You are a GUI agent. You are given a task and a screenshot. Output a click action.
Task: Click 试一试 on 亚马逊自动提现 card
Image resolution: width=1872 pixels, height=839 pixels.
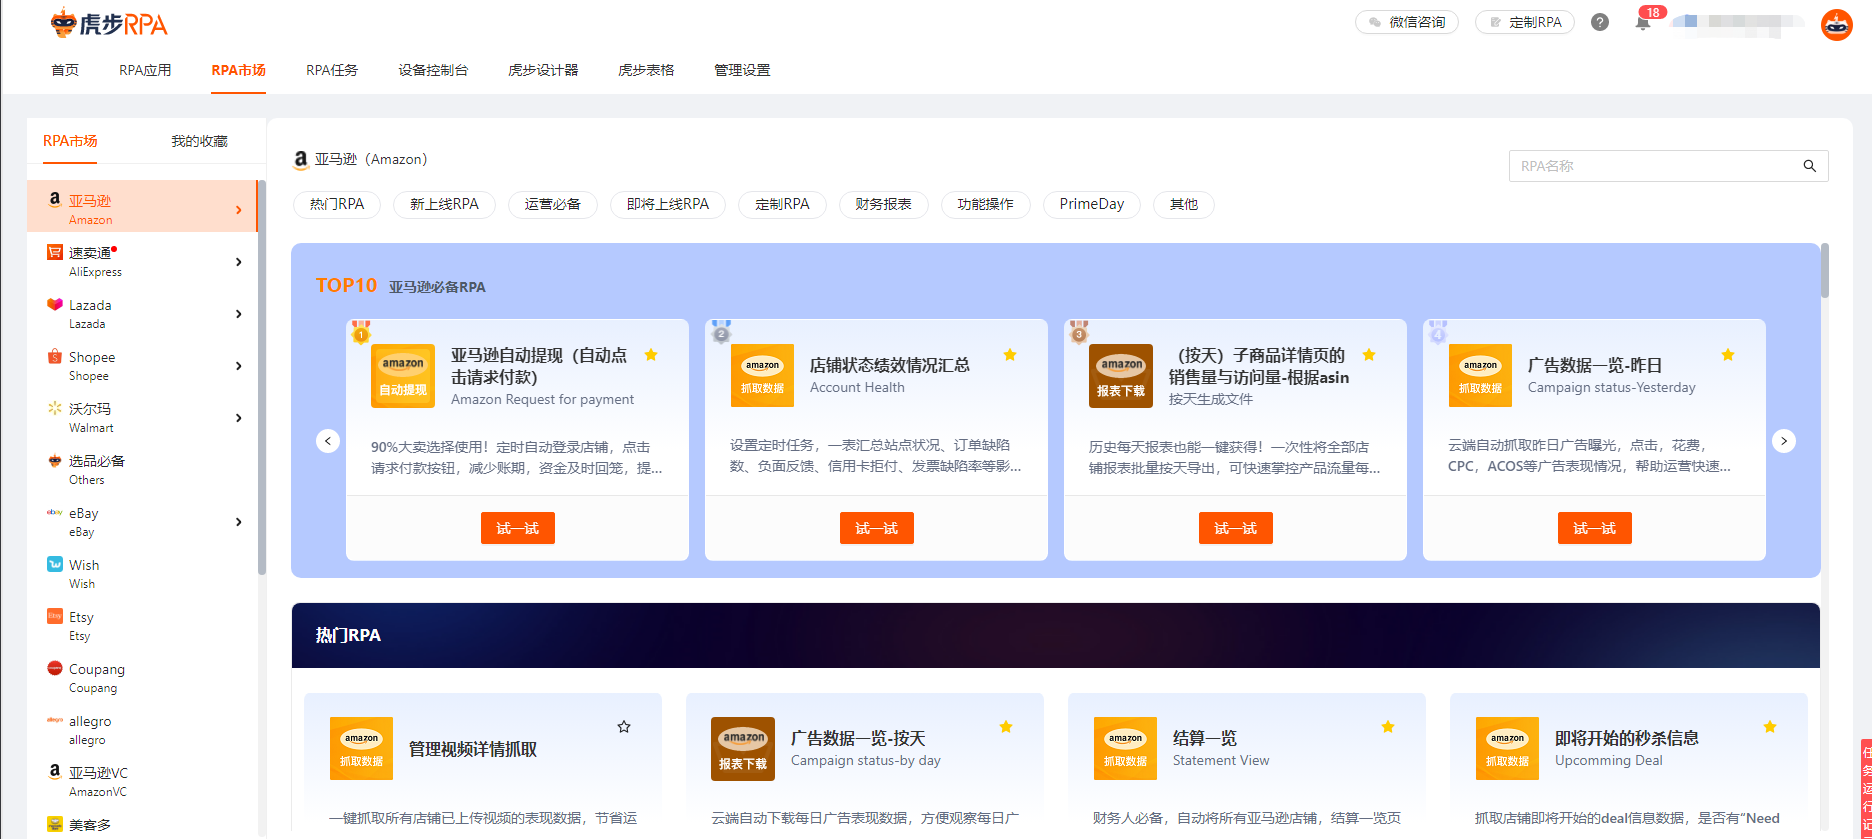click(x=518, y=528)
